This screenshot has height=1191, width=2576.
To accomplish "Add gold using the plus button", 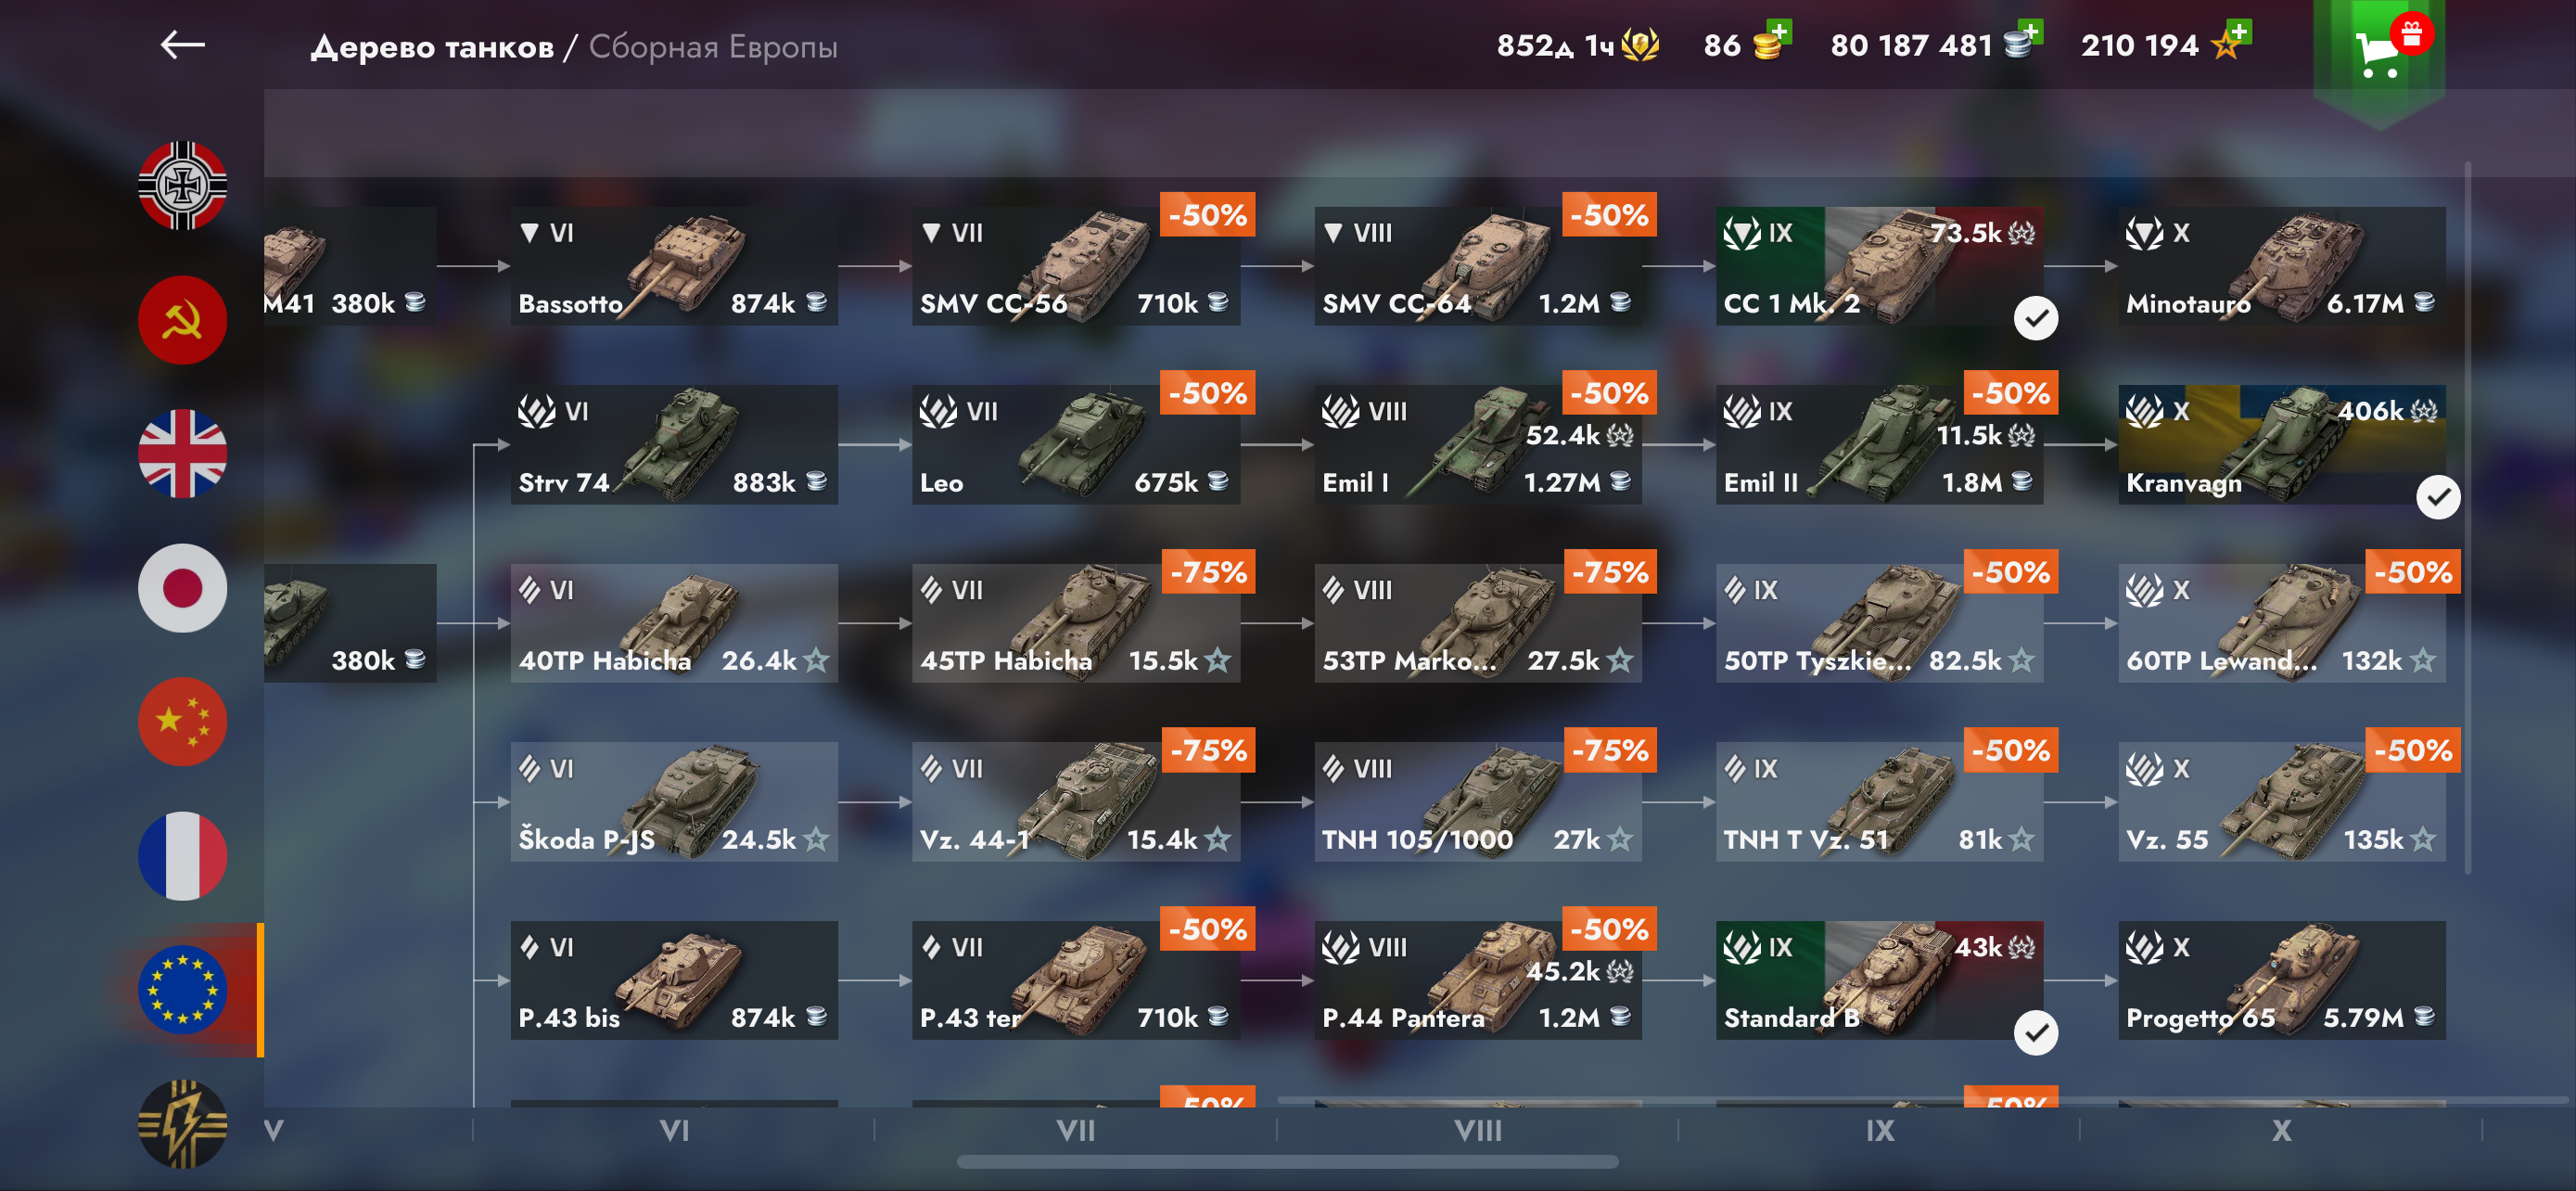I will click(1778, 31).
